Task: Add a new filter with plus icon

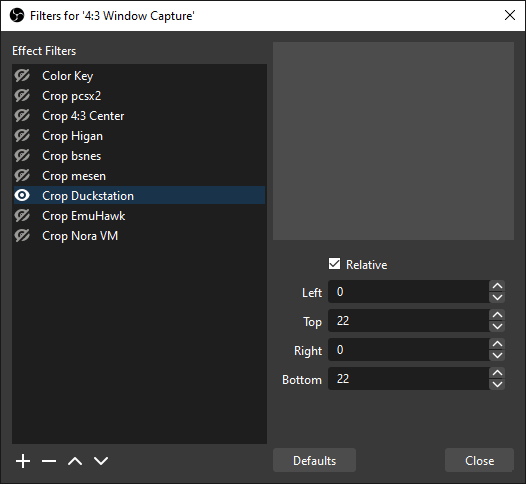Action: click(x=23, y=461)
